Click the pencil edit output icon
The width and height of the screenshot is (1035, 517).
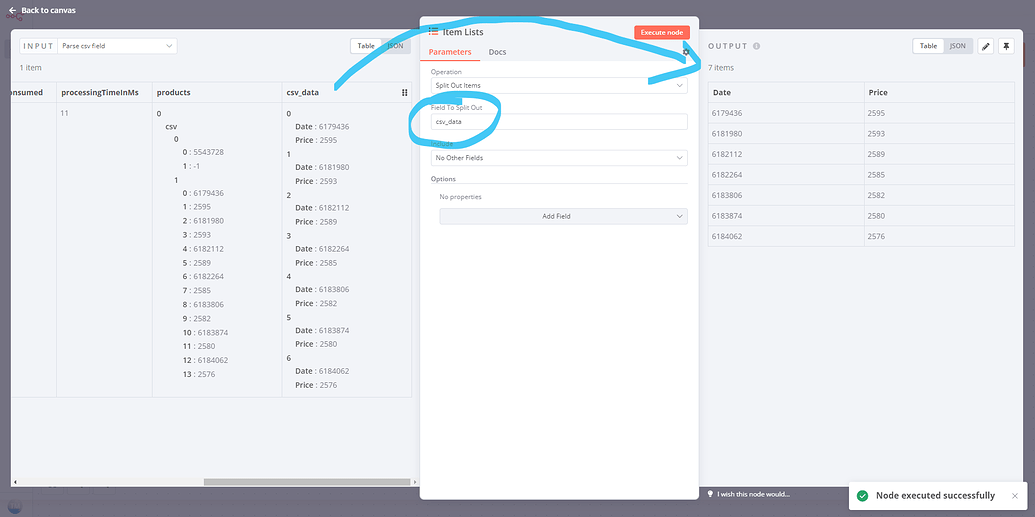pos(985,46)
